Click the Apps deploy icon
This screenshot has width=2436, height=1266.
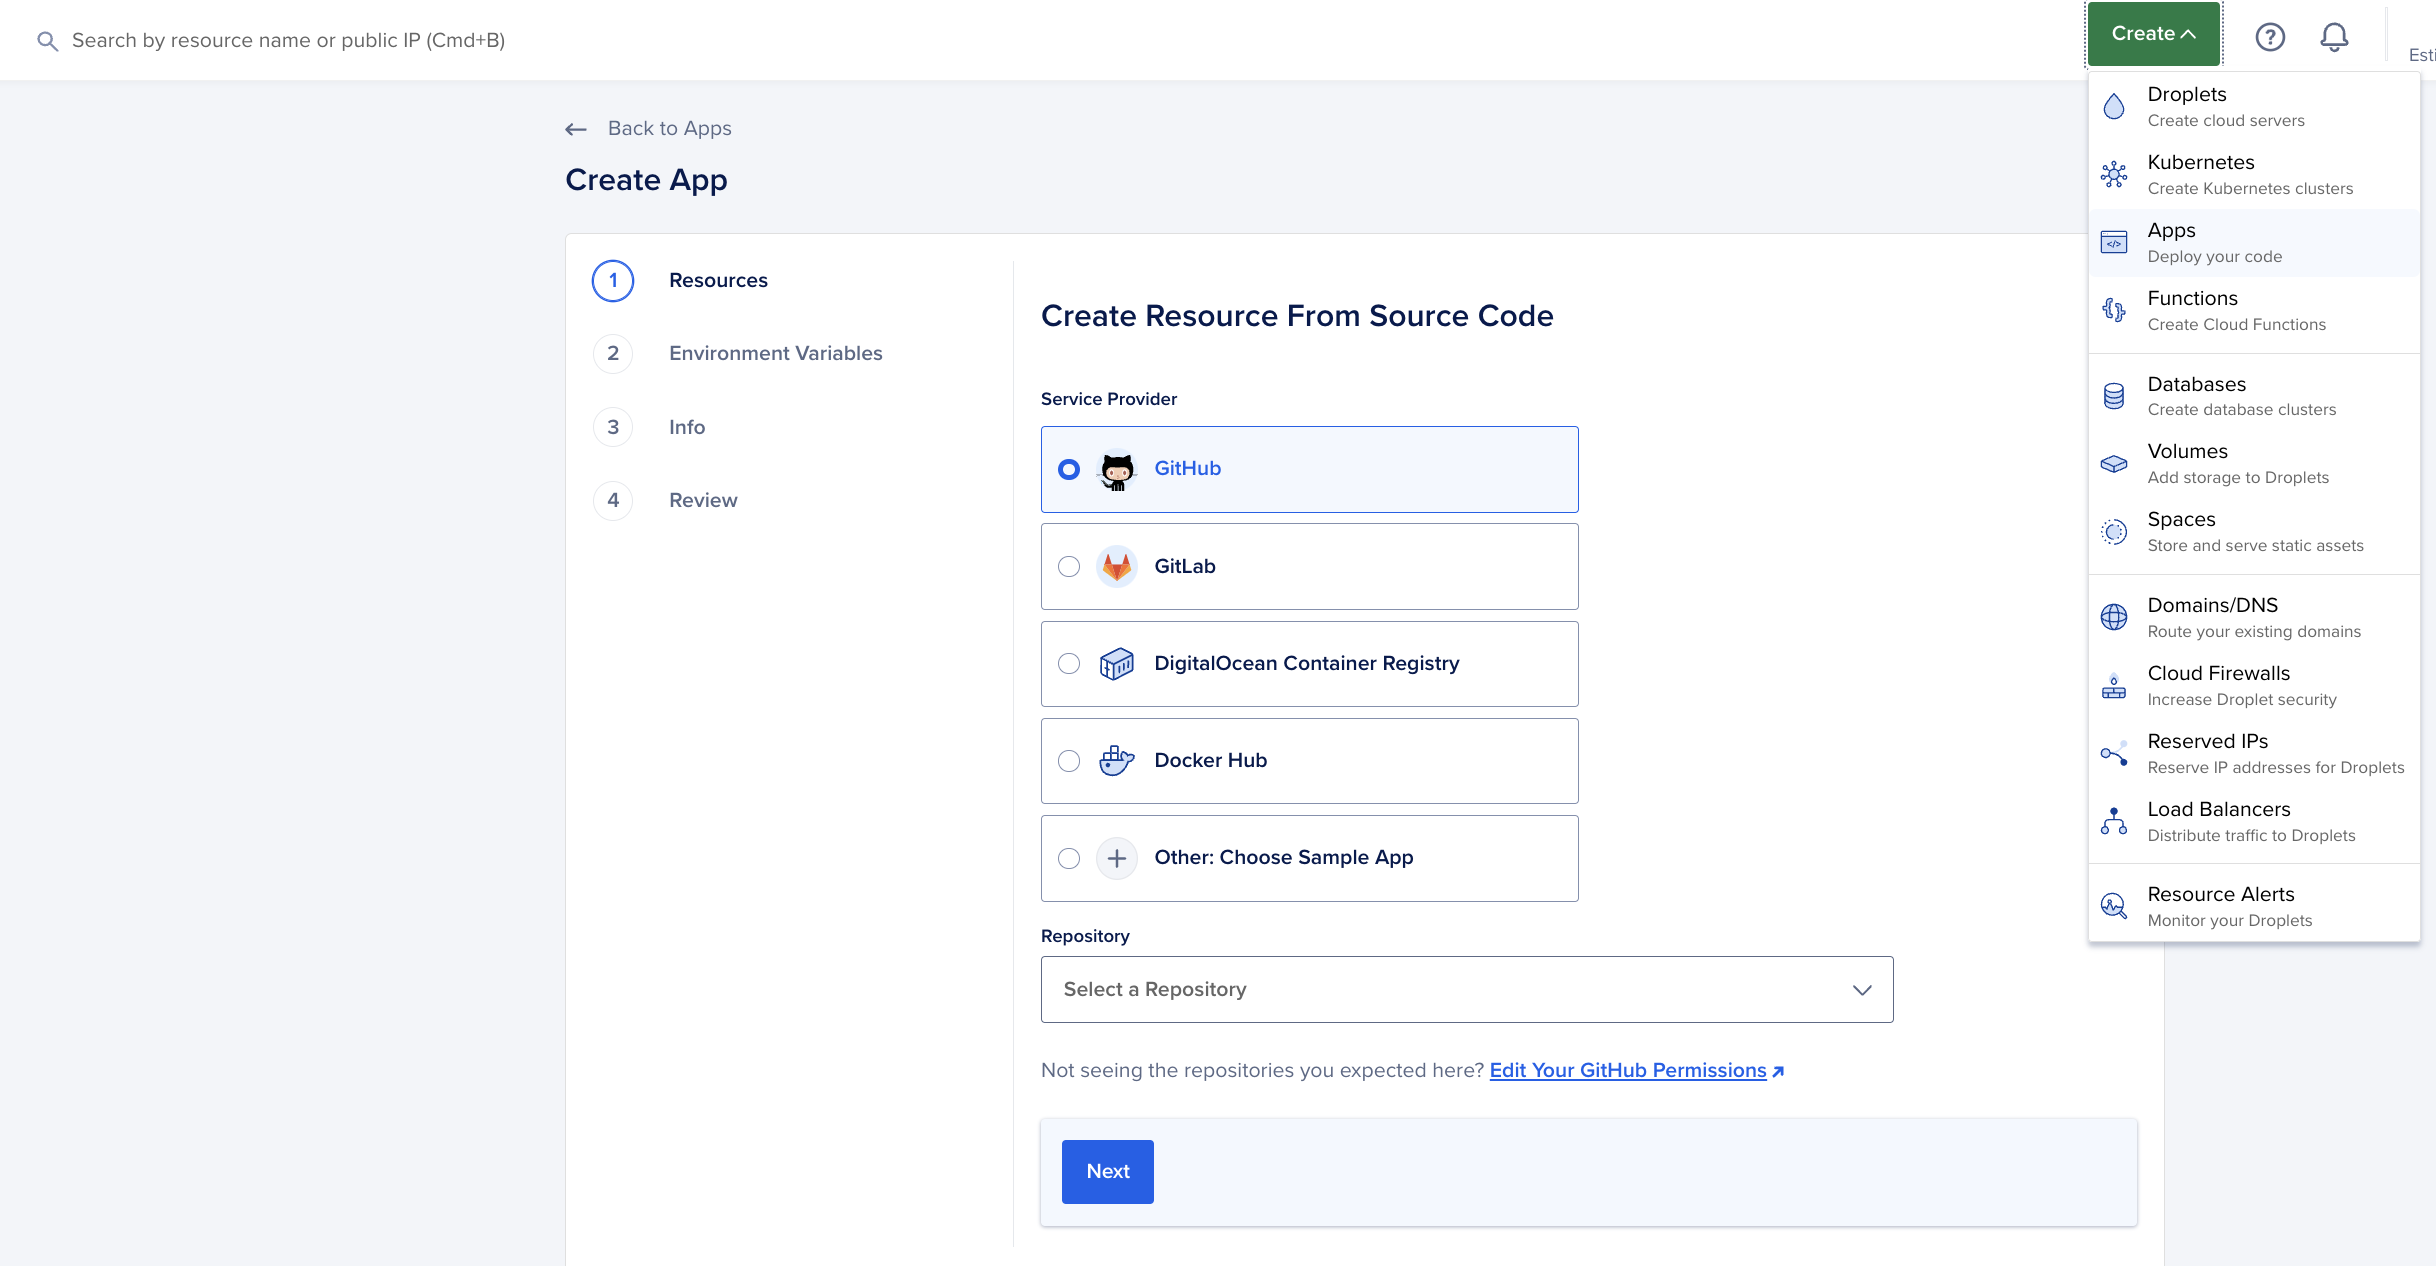point(2115,242)
